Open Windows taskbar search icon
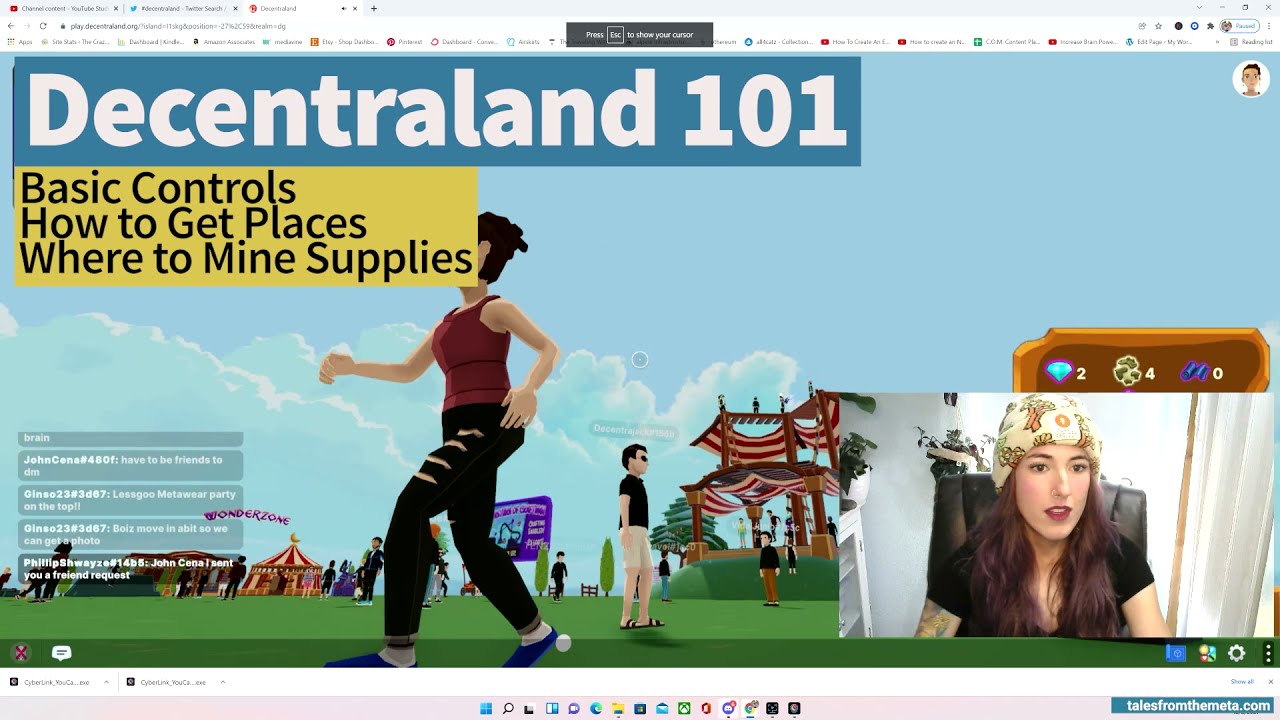This screenshot has width=1280, height=720. point(508,708)
